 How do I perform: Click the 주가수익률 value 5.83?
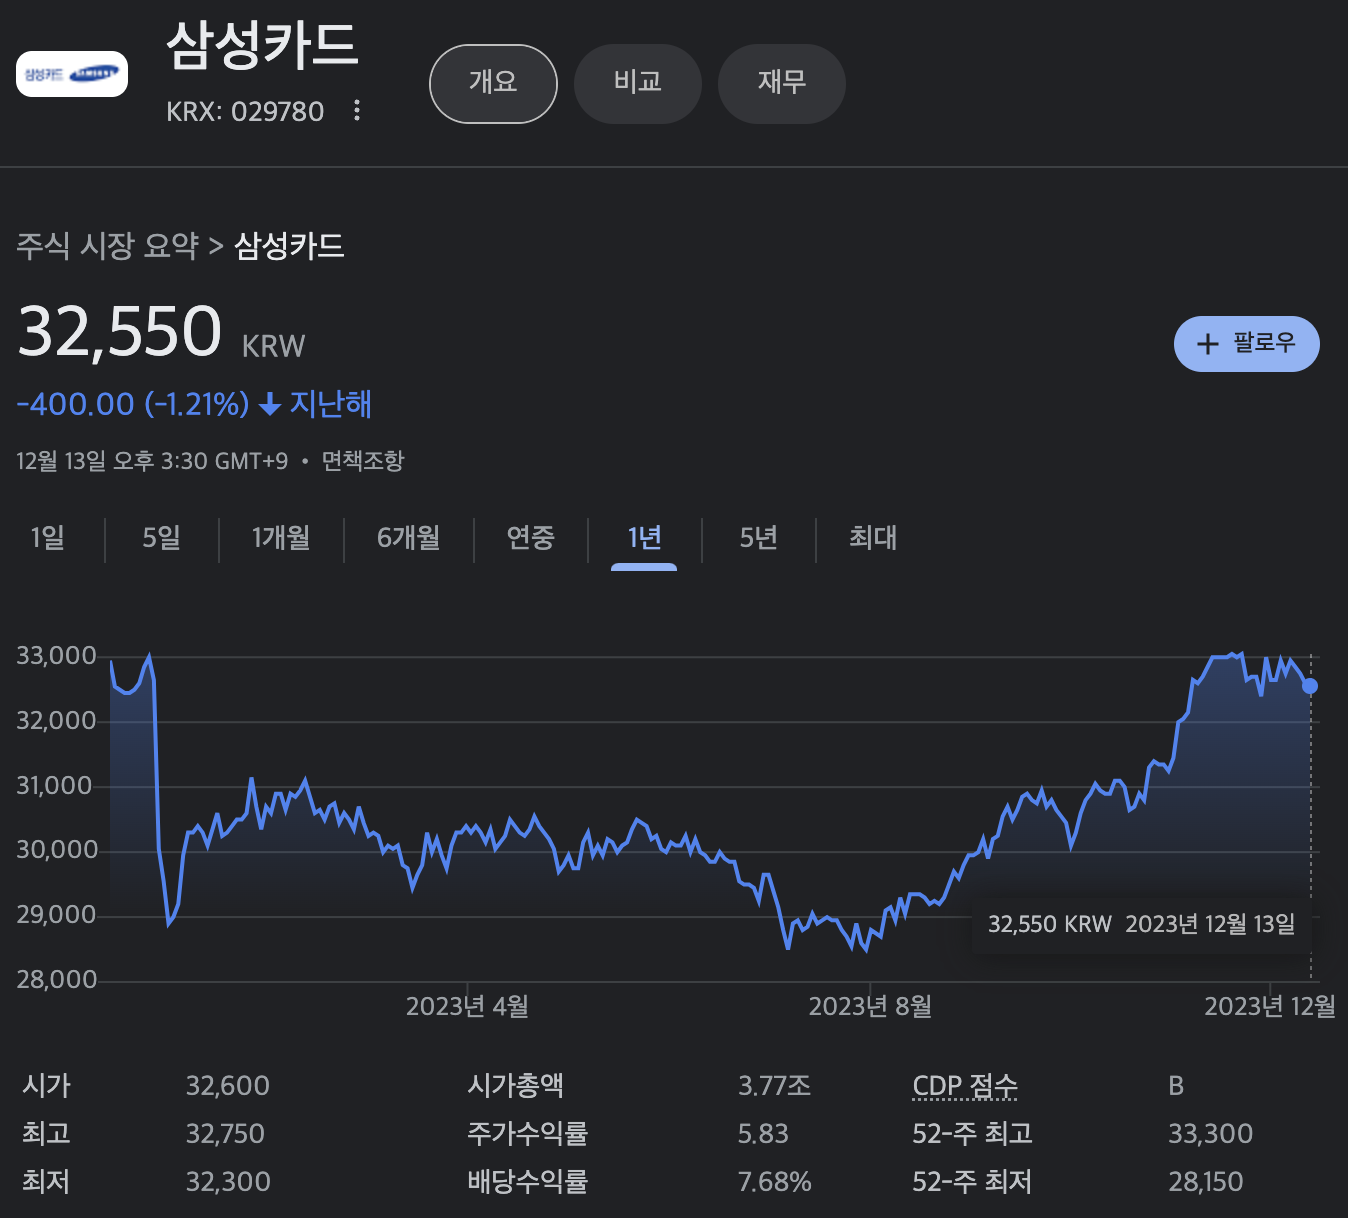(x=763, y=1134)
